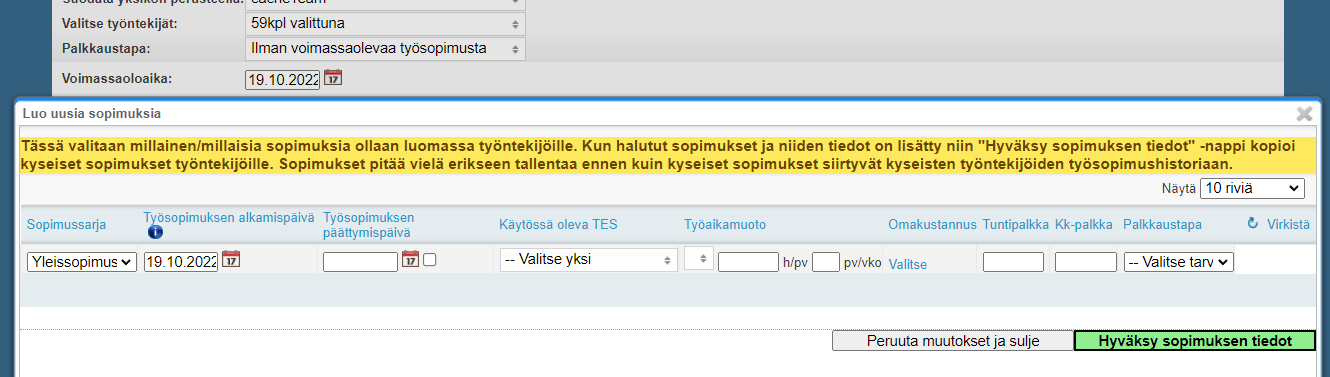Click the Virkistä refresh icon

click(1252, 224)
